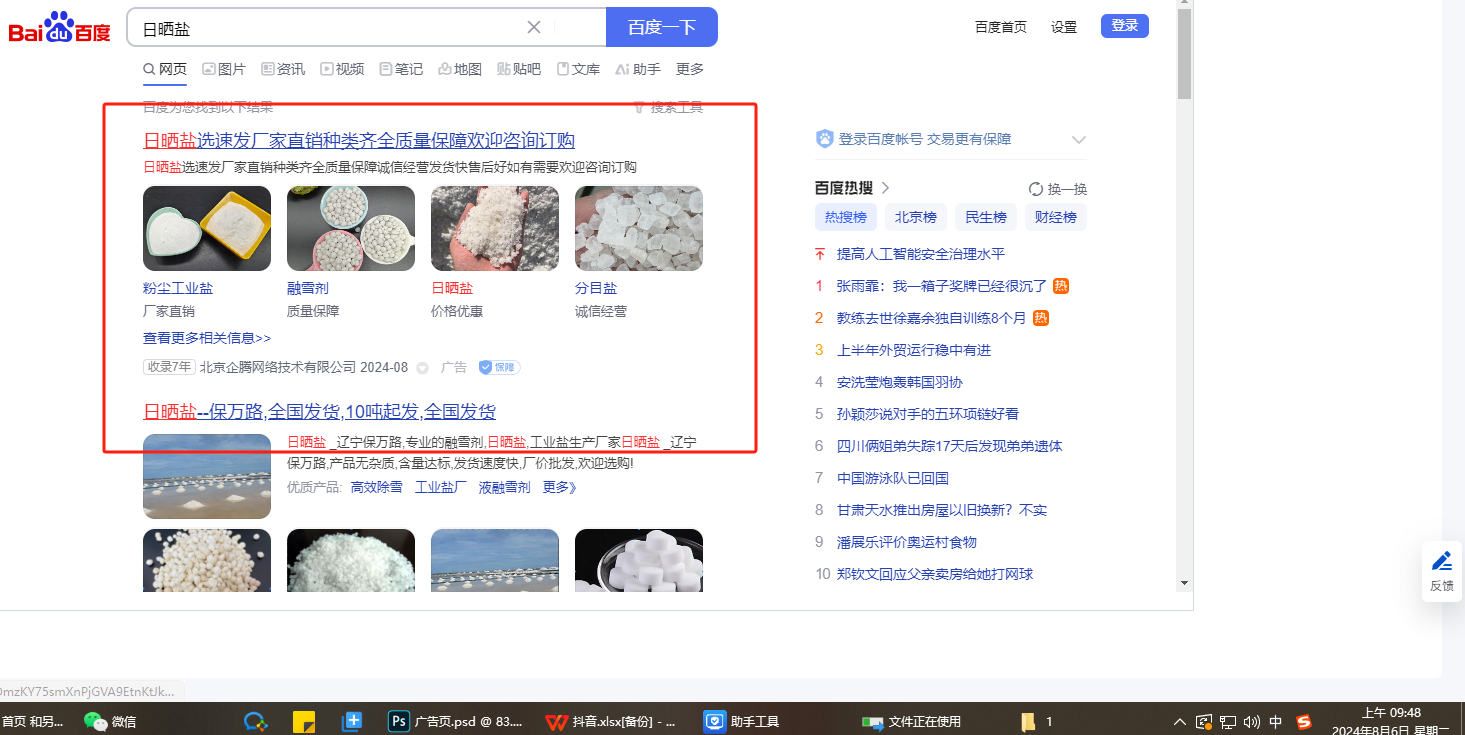
Task: Open 助手工具 in the taskbar
Action: tap(742, 721)
